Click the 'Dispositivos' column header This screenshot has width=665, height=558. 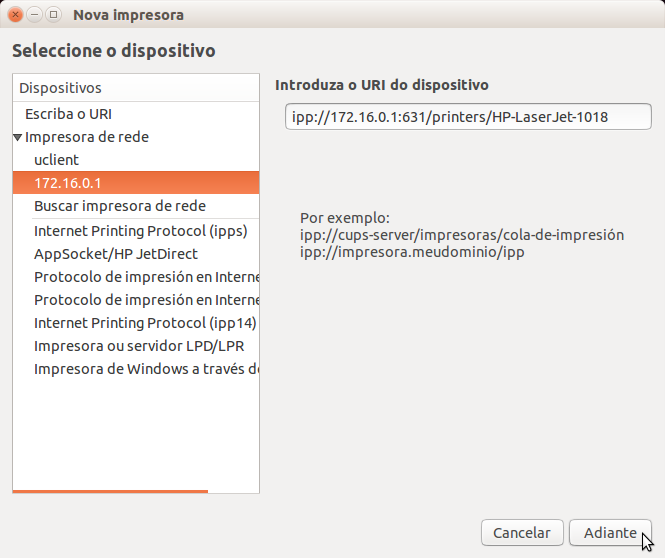pos(136,88)
